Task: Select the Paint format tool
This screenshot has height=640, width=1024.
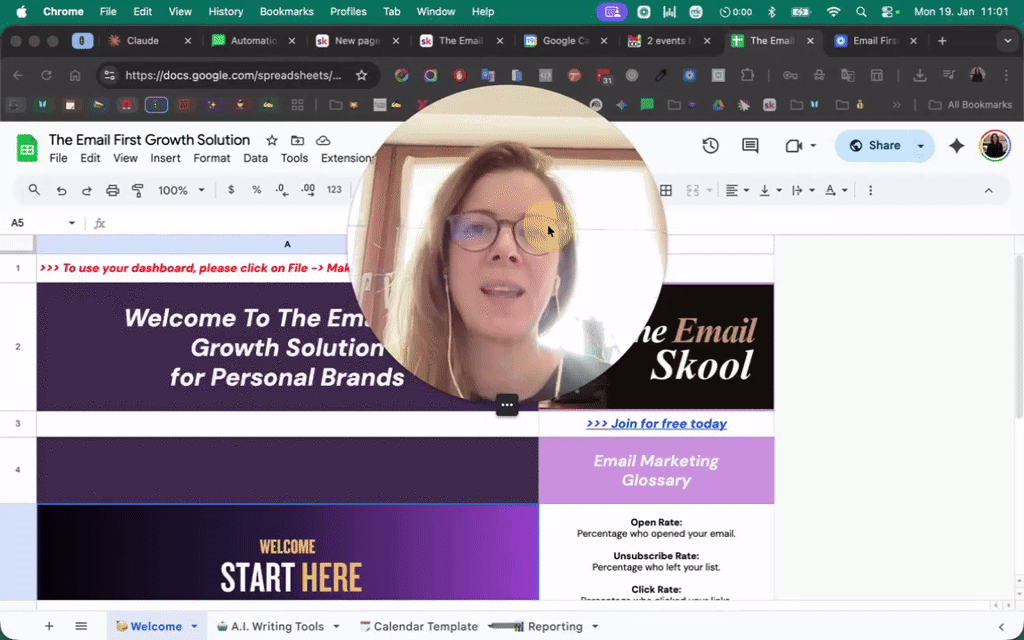Action: point(137,190)
